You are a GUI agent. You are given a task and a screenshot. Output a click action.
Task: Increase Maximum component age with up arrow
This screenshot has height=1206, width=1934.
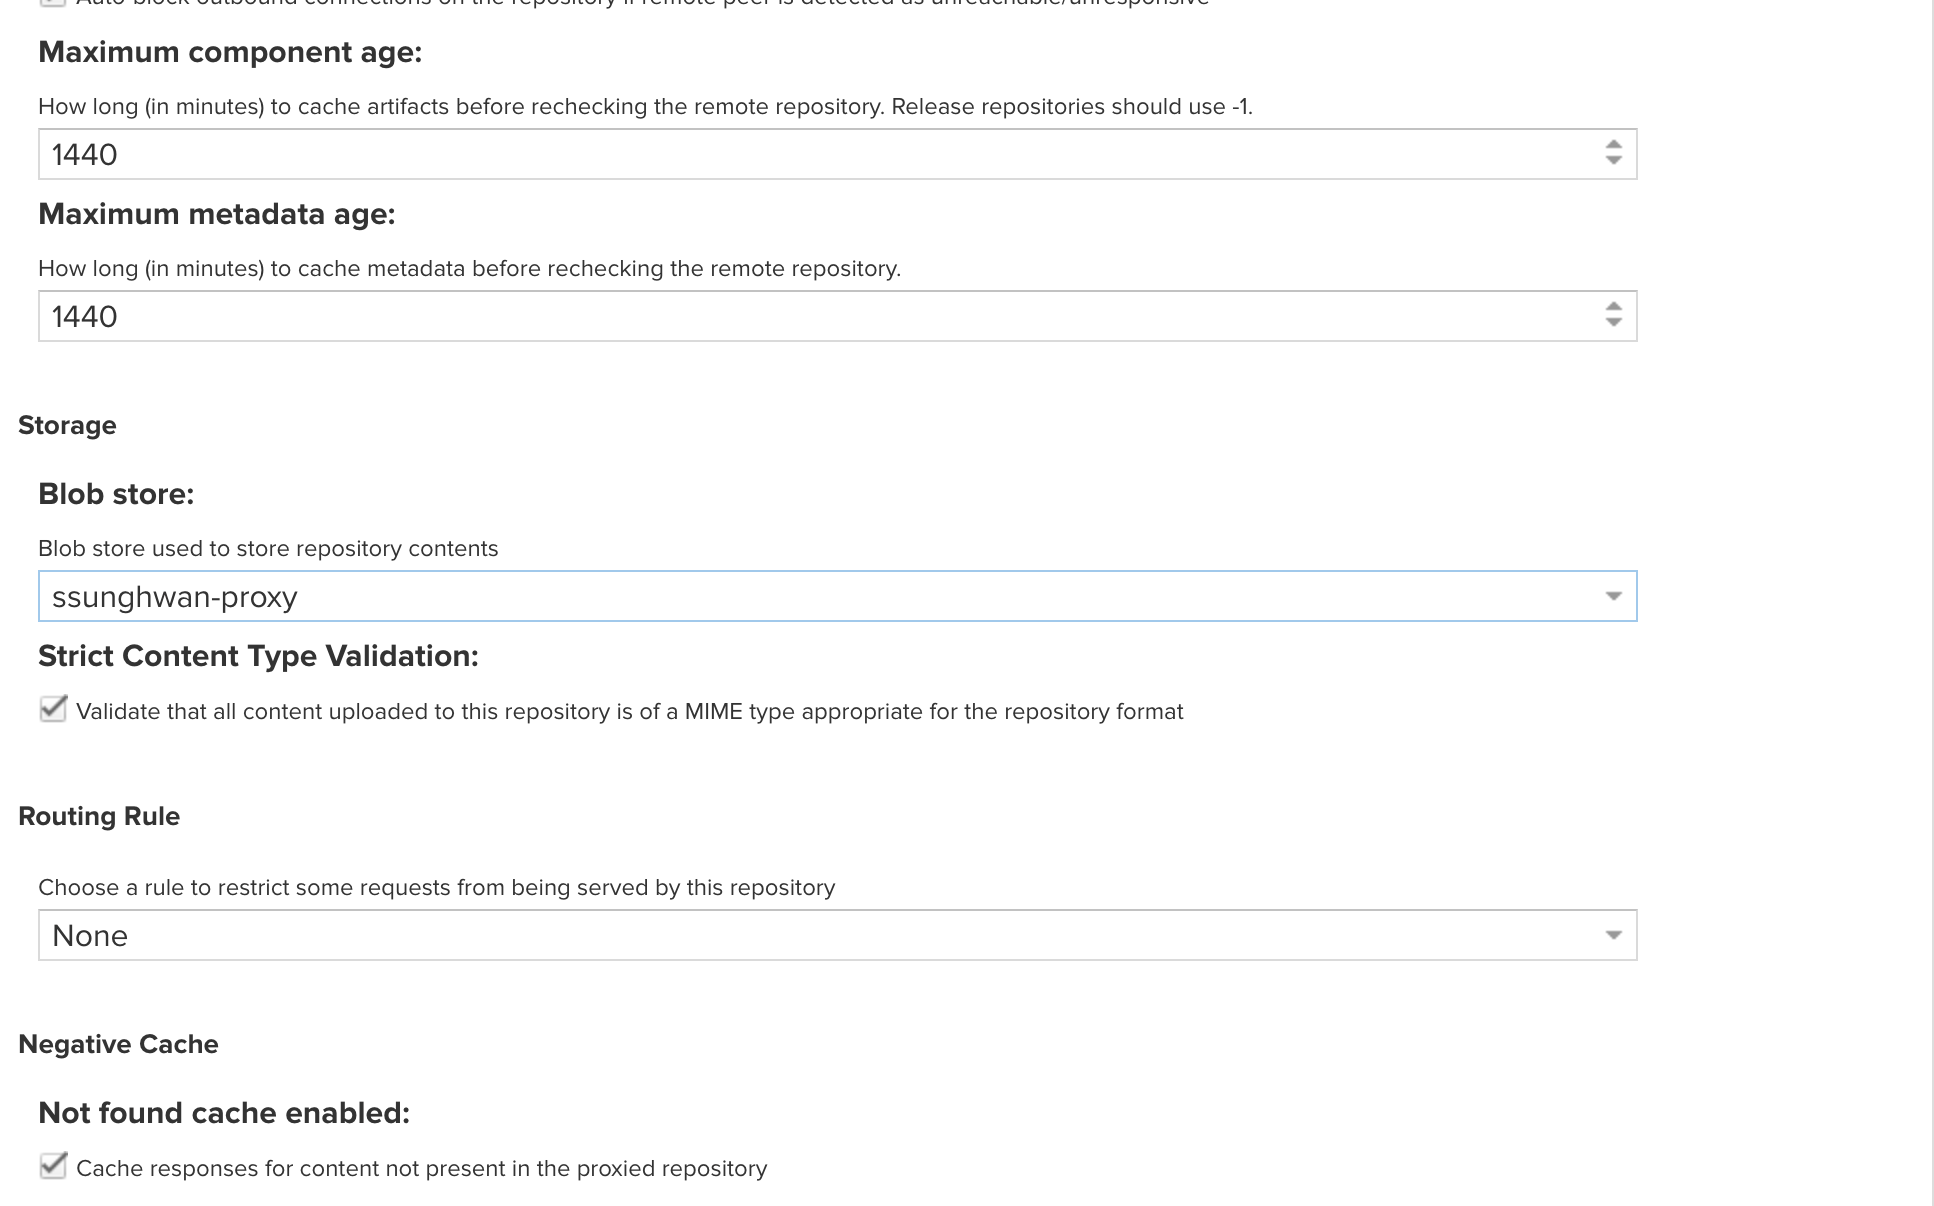click(1613, 145)
